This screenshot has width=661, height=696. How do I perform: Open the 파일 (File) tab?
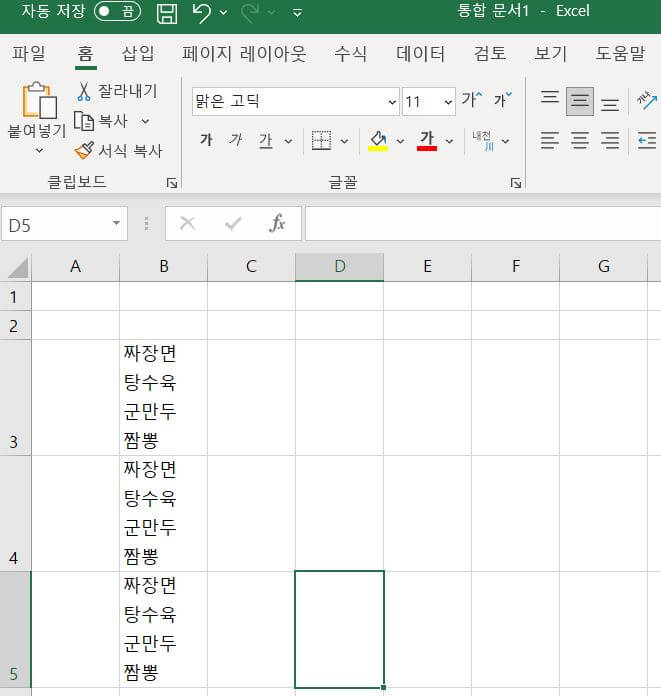[28, 54]
